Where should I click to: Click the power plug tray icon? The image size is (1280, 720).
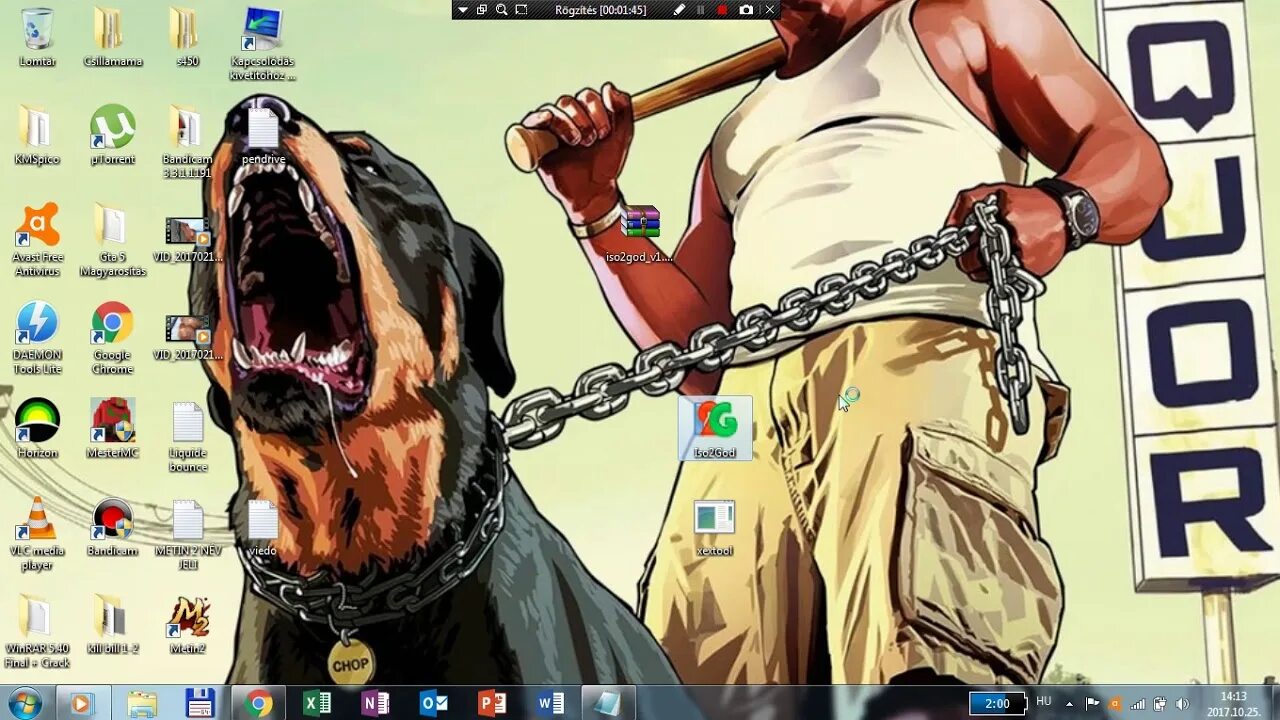pyautogui.click(x=1160, y=703)
